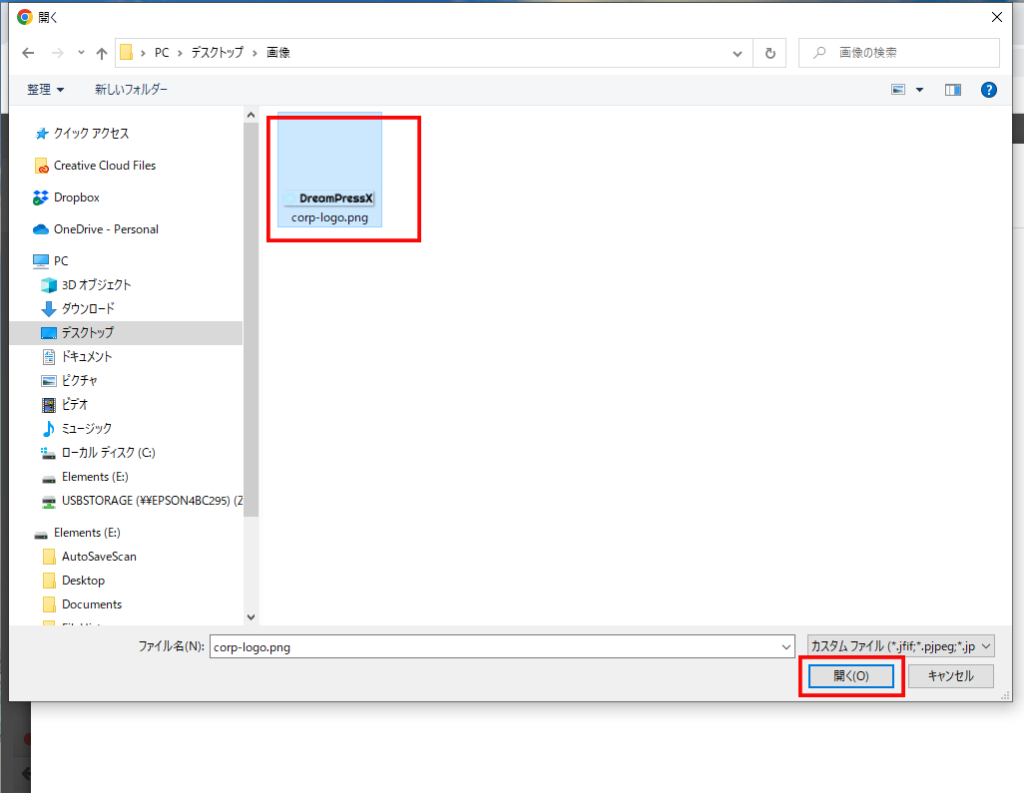Select OneDrive - Personal in sidebar
Screen dimensions: 1024x793
click(x=105, y=229)
